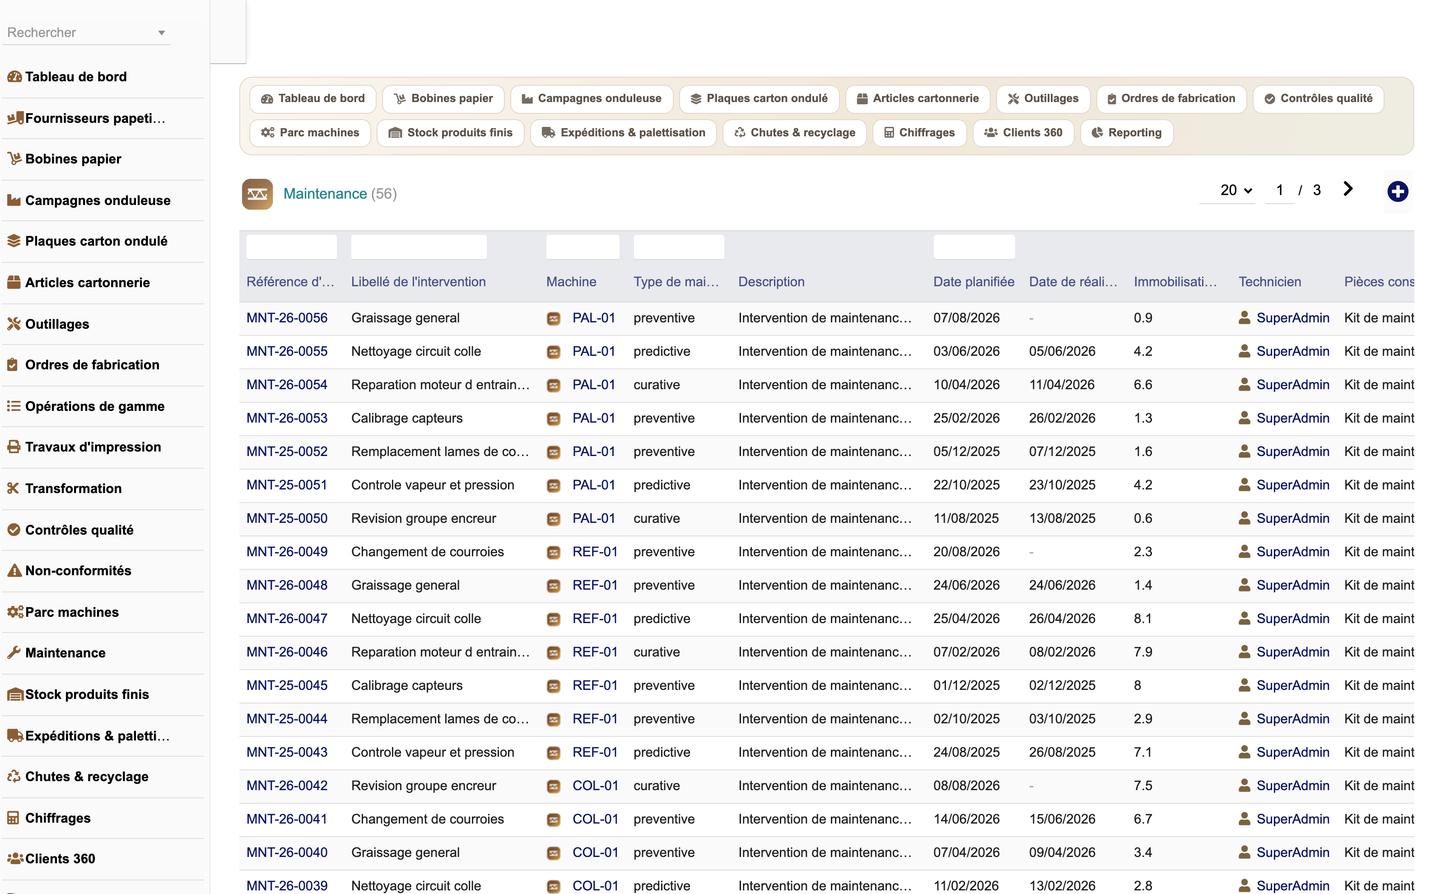The height and width of the screenshot is (894, 1445).
Task: Open REF-01 machine link in MNT-26-0049 row
Action: click(x=595, y=552)
